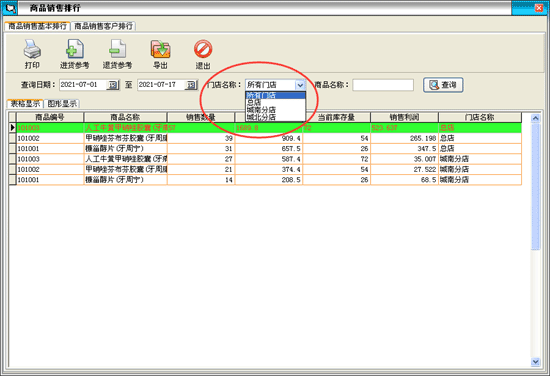
Task: Click the 查询 search button
Action: [443, 85]
